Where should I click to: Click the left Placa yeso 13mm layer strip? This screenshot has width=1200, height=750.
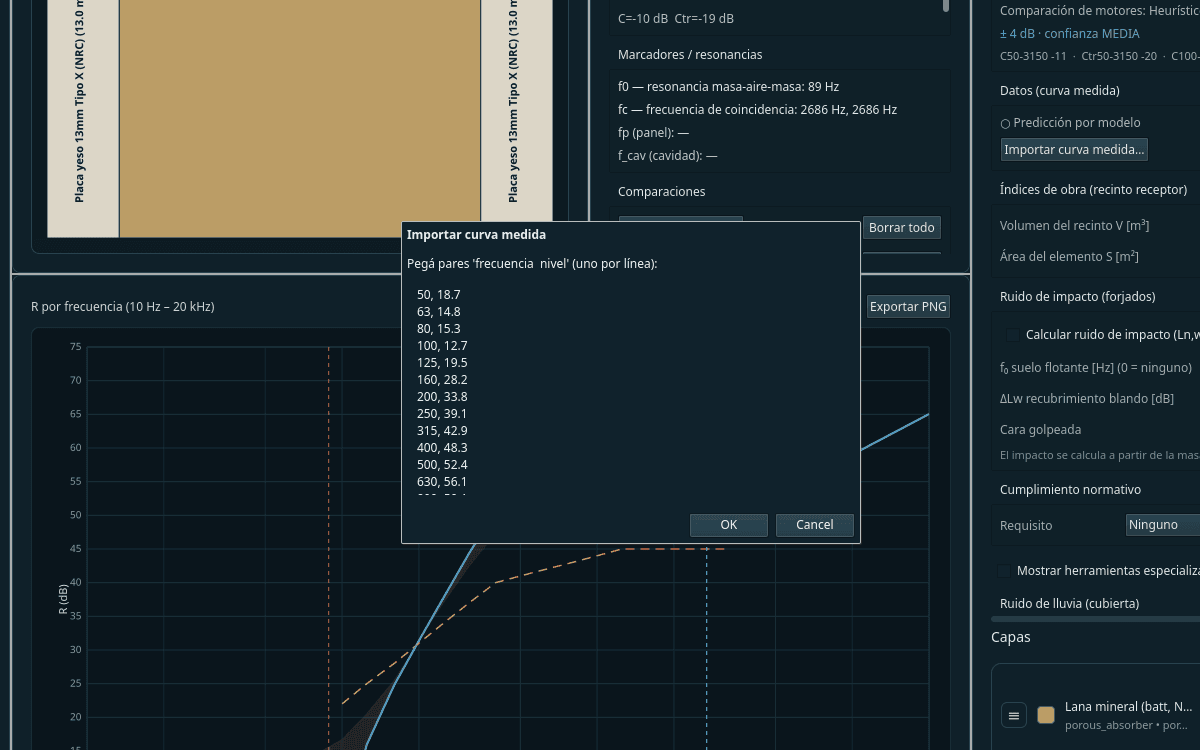(83, 119)
